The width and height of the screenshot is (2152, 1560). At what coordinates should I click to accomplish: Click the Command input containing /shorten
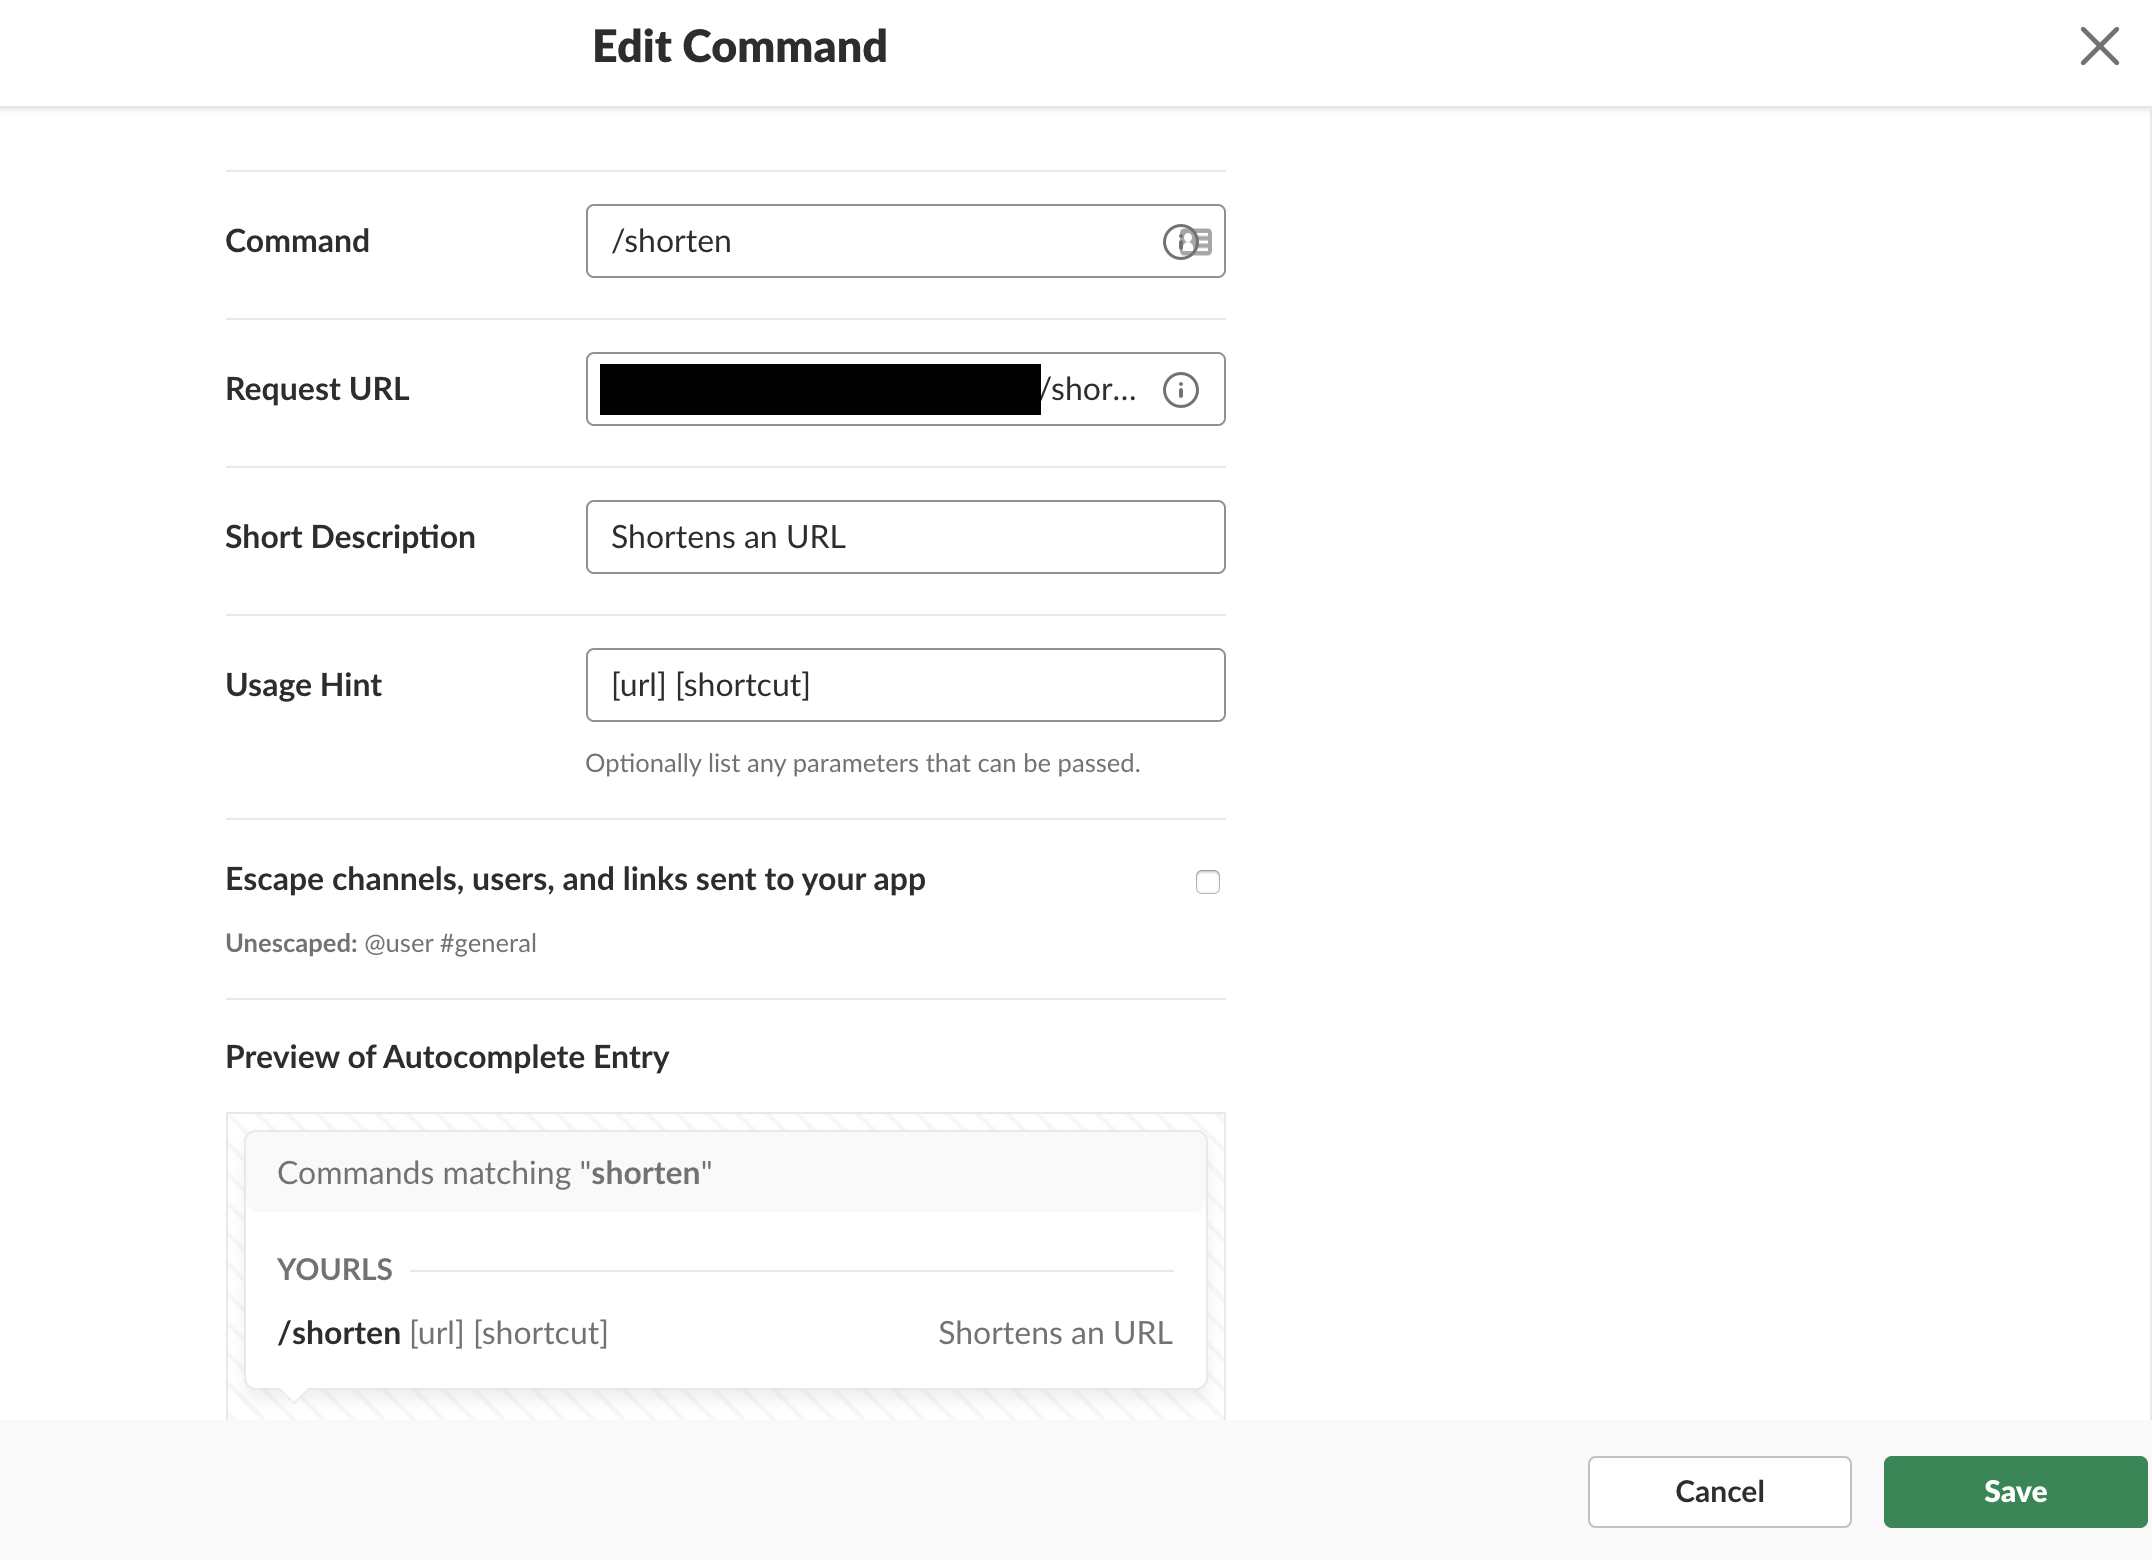tap(905, 241)
